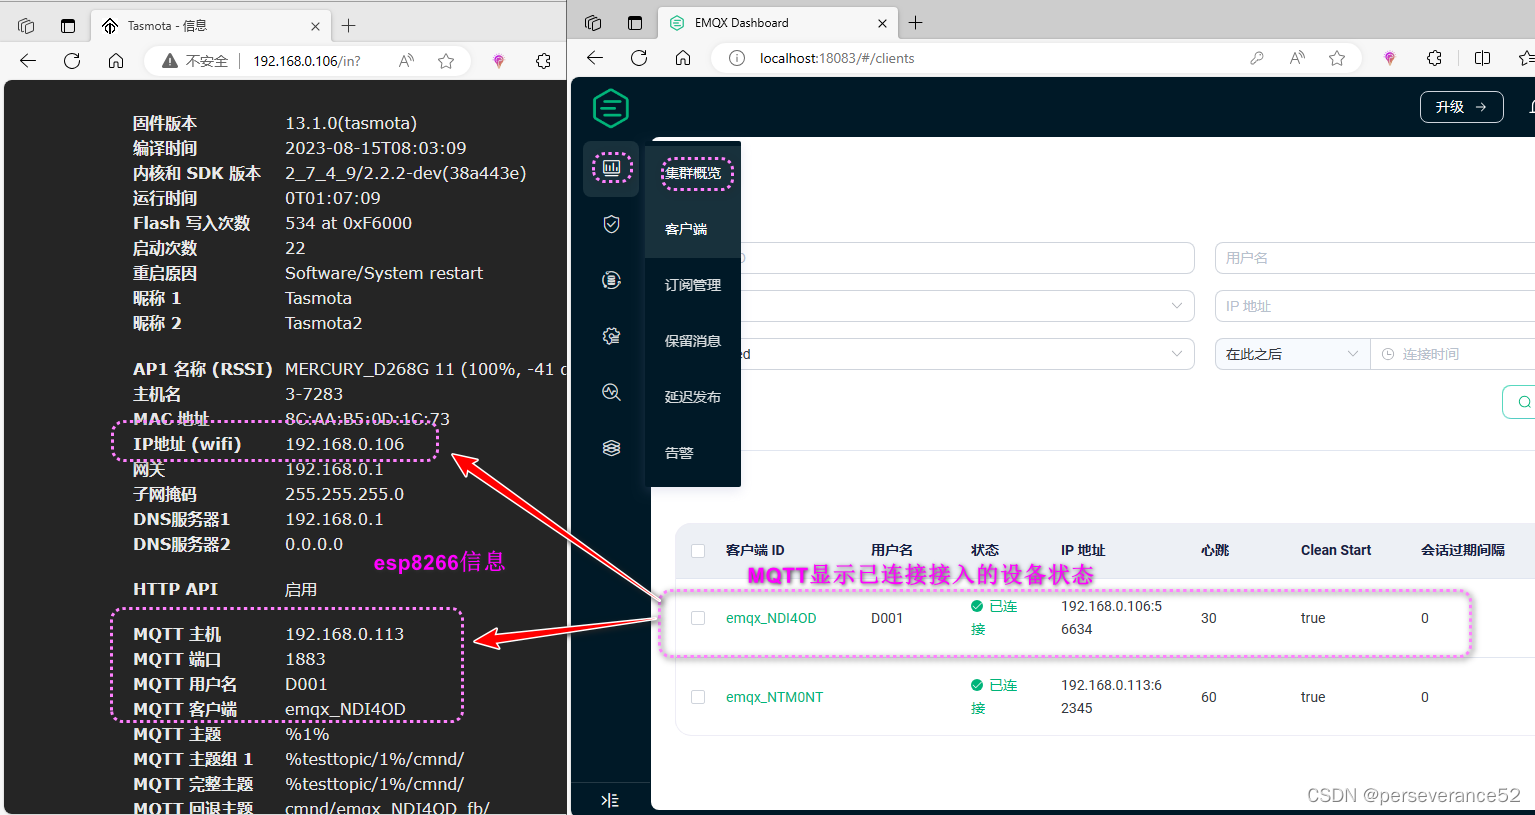This screenshot has width=1535, height=815.
Task: Go home in the Tasmota browser window
Action: click(x=116, y=61)
